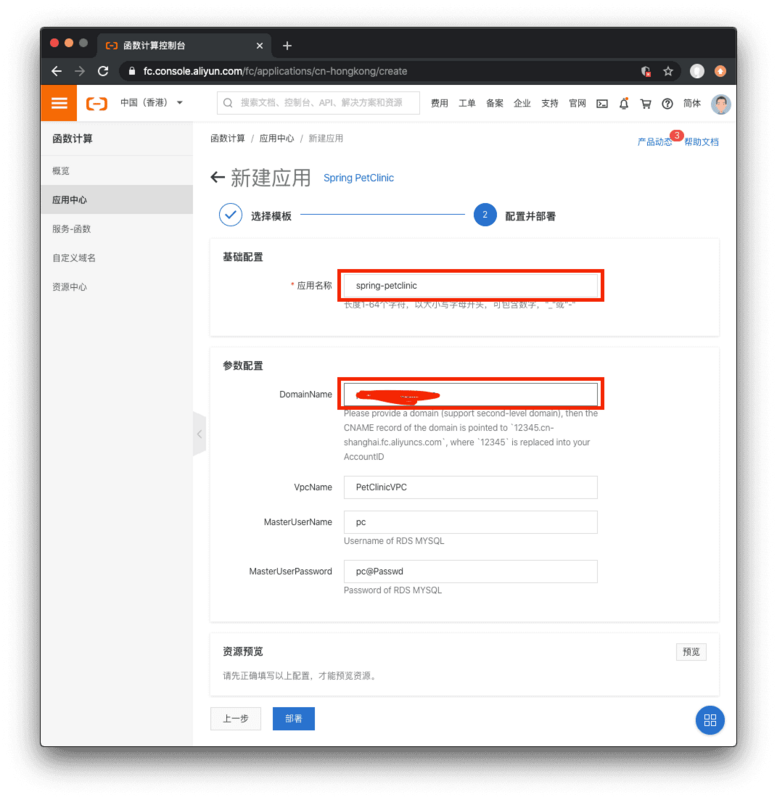This screenshot has width=777, height=800.
Task: Click the top search box
Action: coord(318,103)
